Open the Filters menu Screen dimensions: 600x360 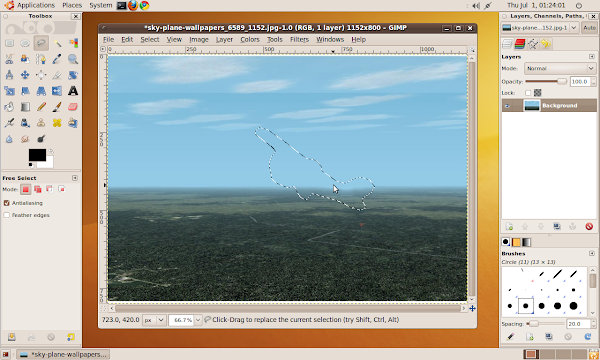click(x=299, y=39)
